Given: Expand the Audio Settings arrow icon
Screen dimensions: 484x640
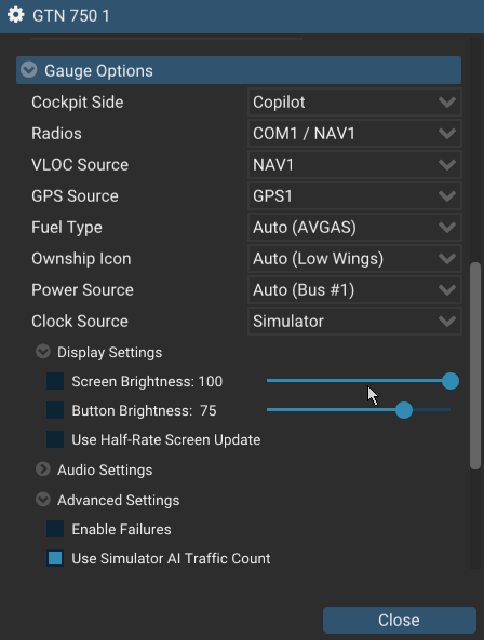Looking at the screenshot, I should [x=43, y=469].
